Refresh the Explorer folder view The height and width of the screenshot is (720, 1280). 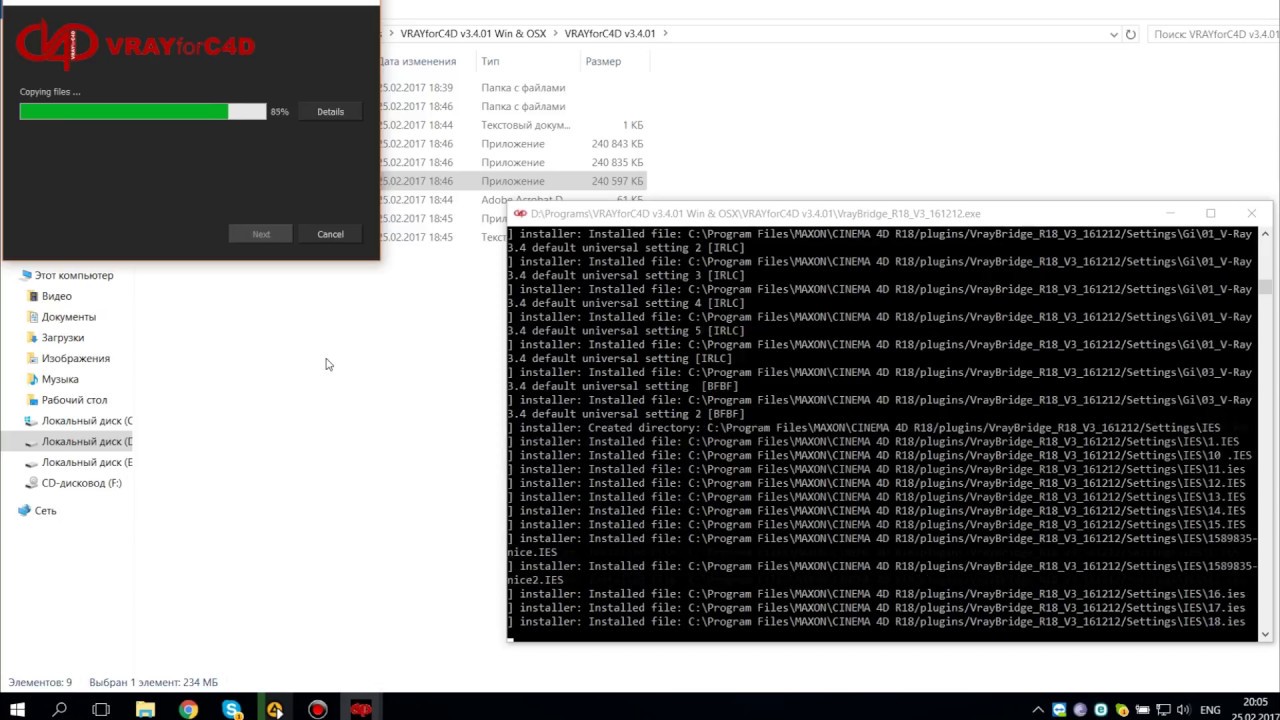click(x=1131, y=34)
